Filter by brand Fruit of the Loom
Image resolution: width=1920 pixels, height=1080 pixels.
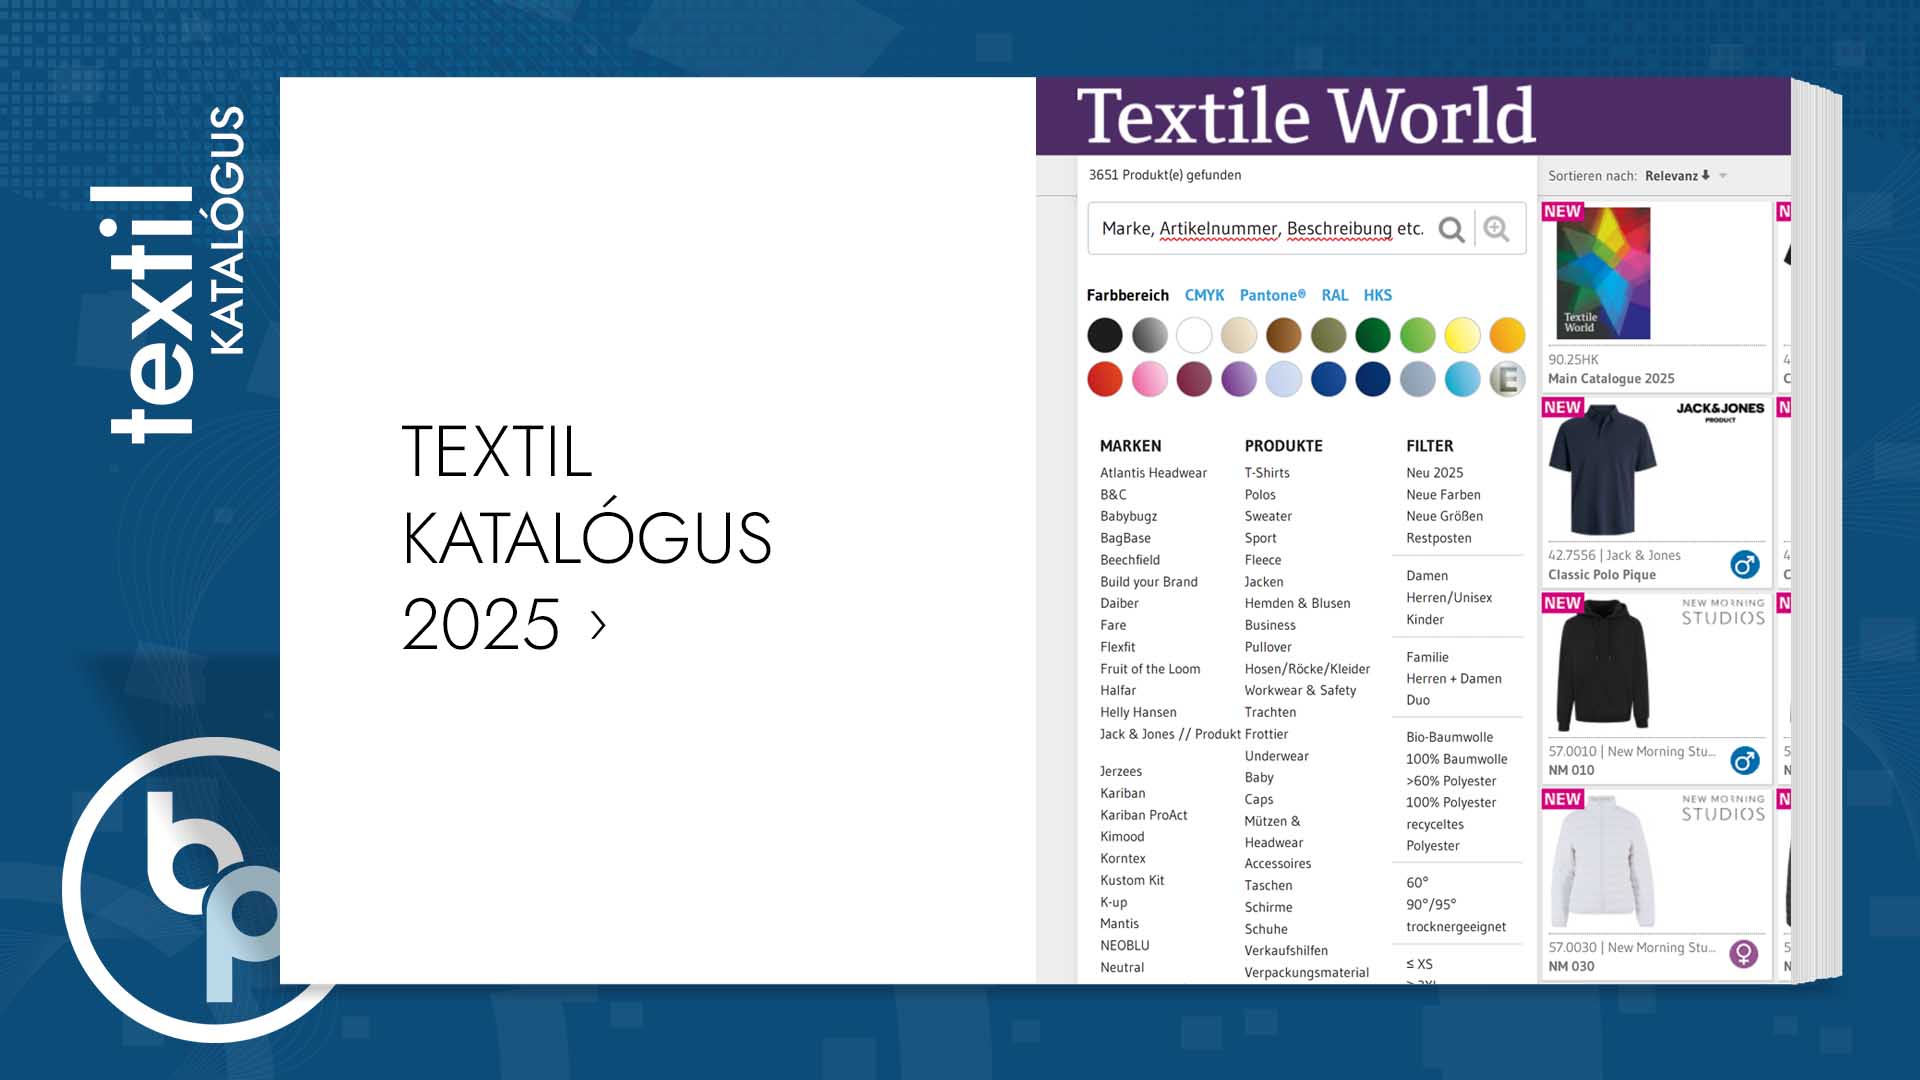[x=1150, y=669]
